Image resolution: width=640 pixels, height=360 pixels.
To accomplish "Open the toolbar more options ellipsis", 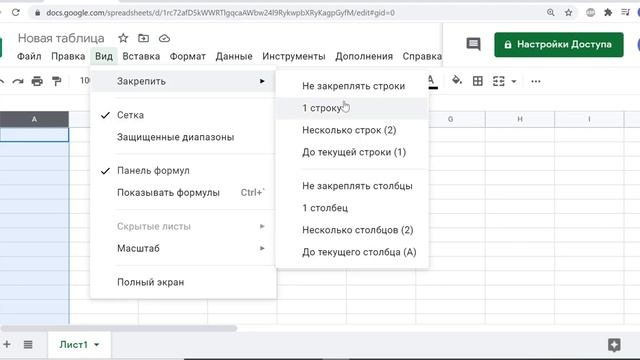I will point(536,82).
